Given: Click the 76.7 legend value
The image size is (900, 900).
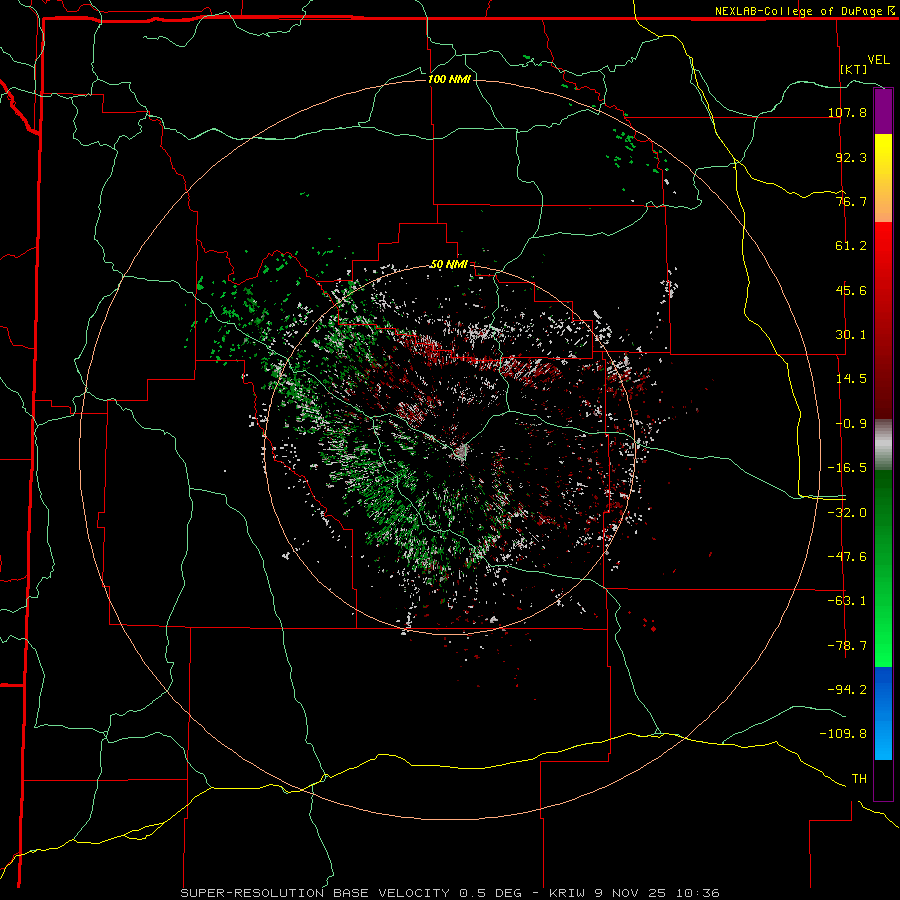Looking at the screenshot, I should point(851,201).
